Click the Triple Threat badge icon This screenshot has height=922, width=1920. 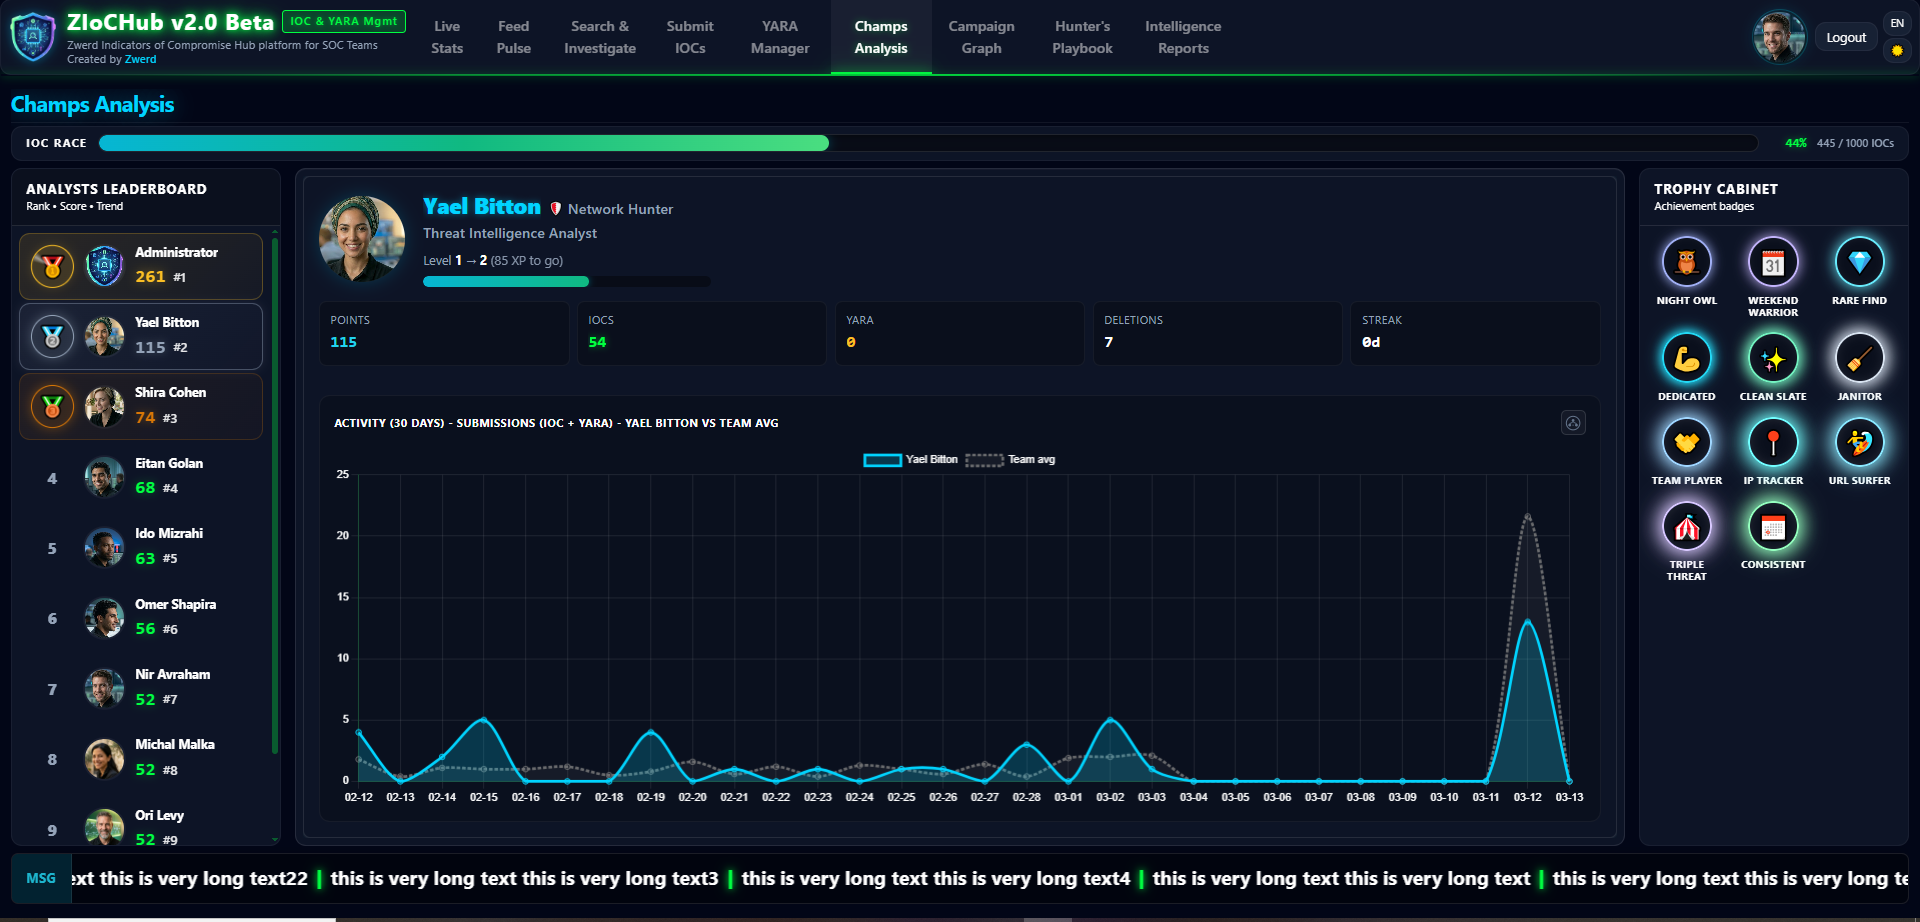[x=1686, y=527]
